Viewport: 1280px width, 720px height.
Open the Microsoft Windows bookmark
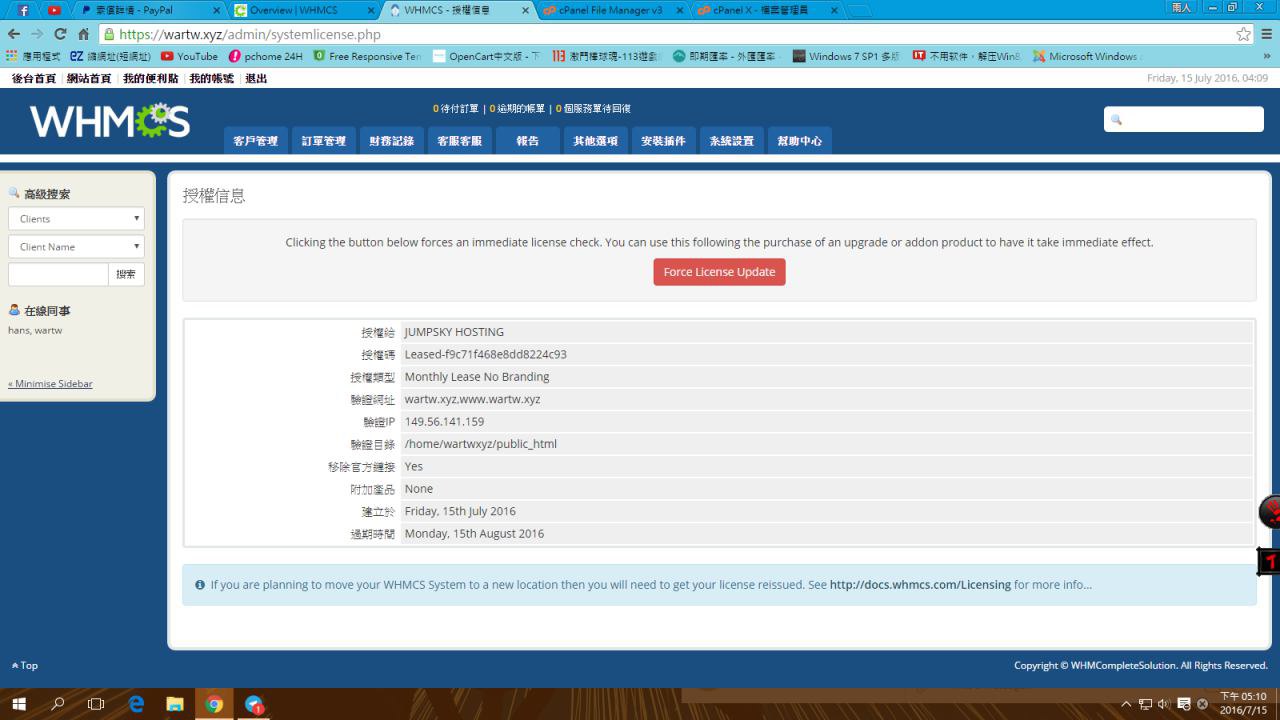pos(1086,56)
